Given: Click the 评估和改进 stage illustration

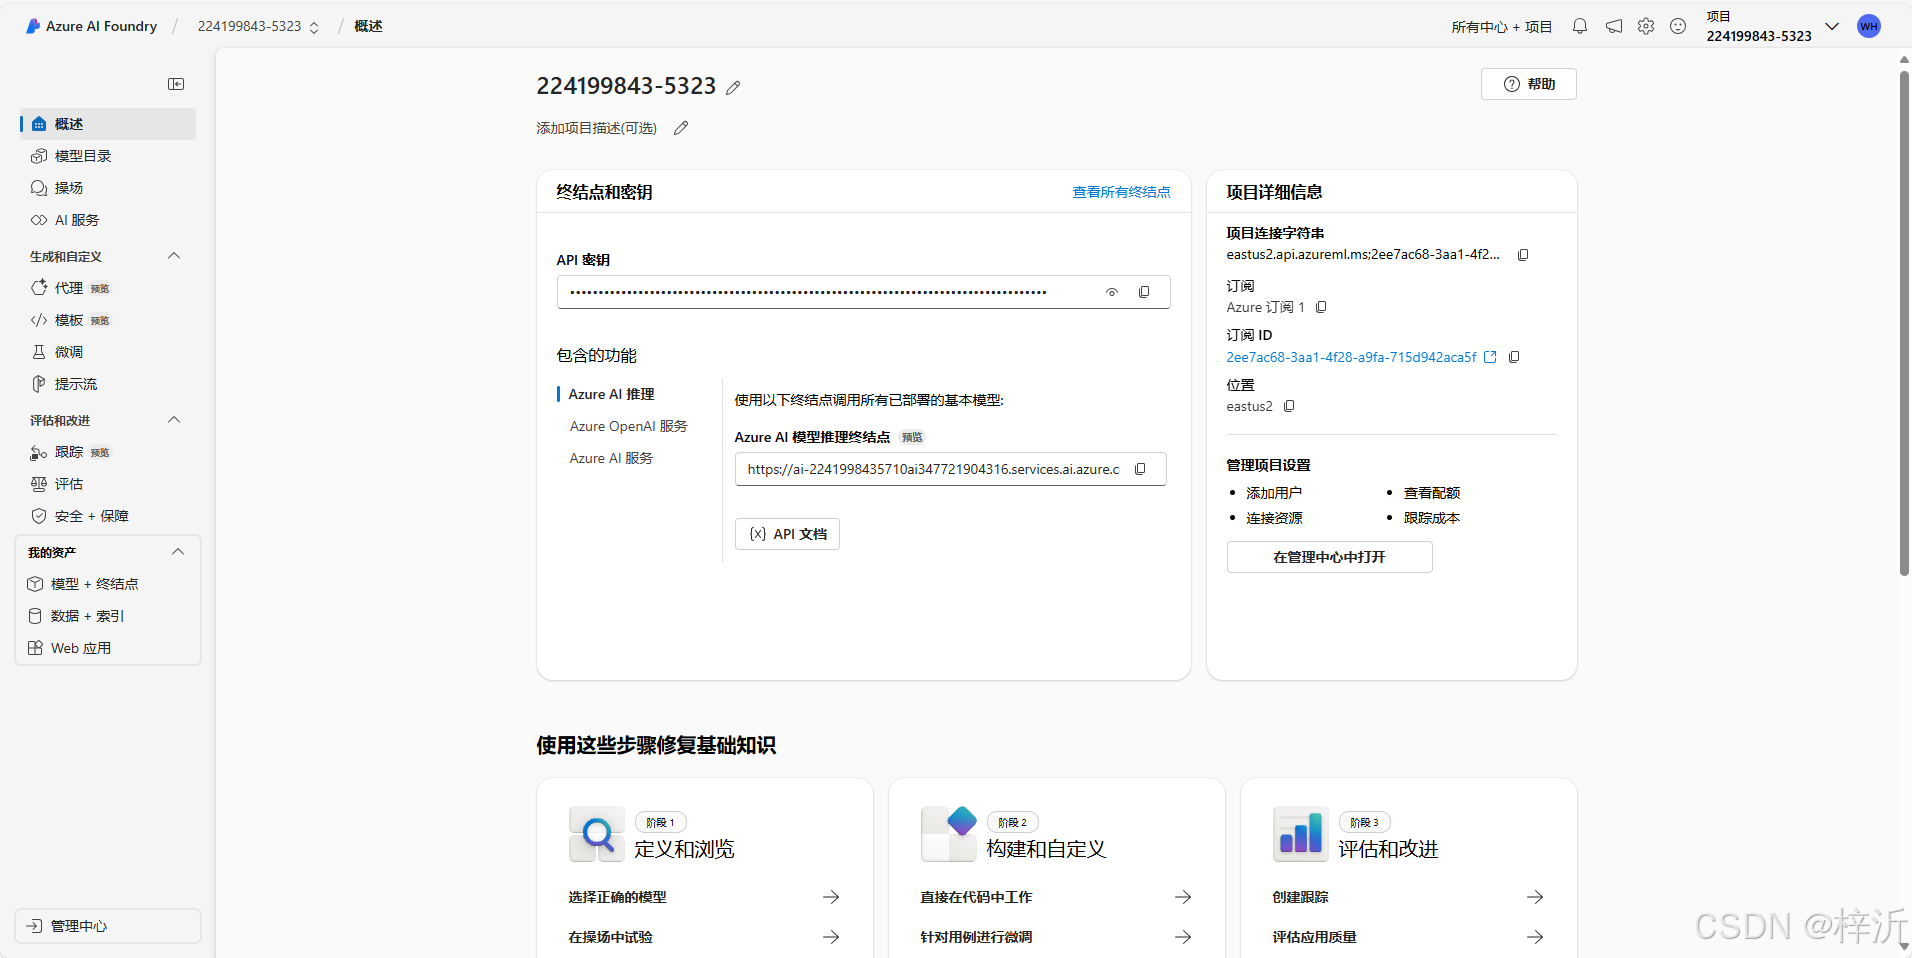Looking at the screenshot, I should click(x=1301, y=834).
